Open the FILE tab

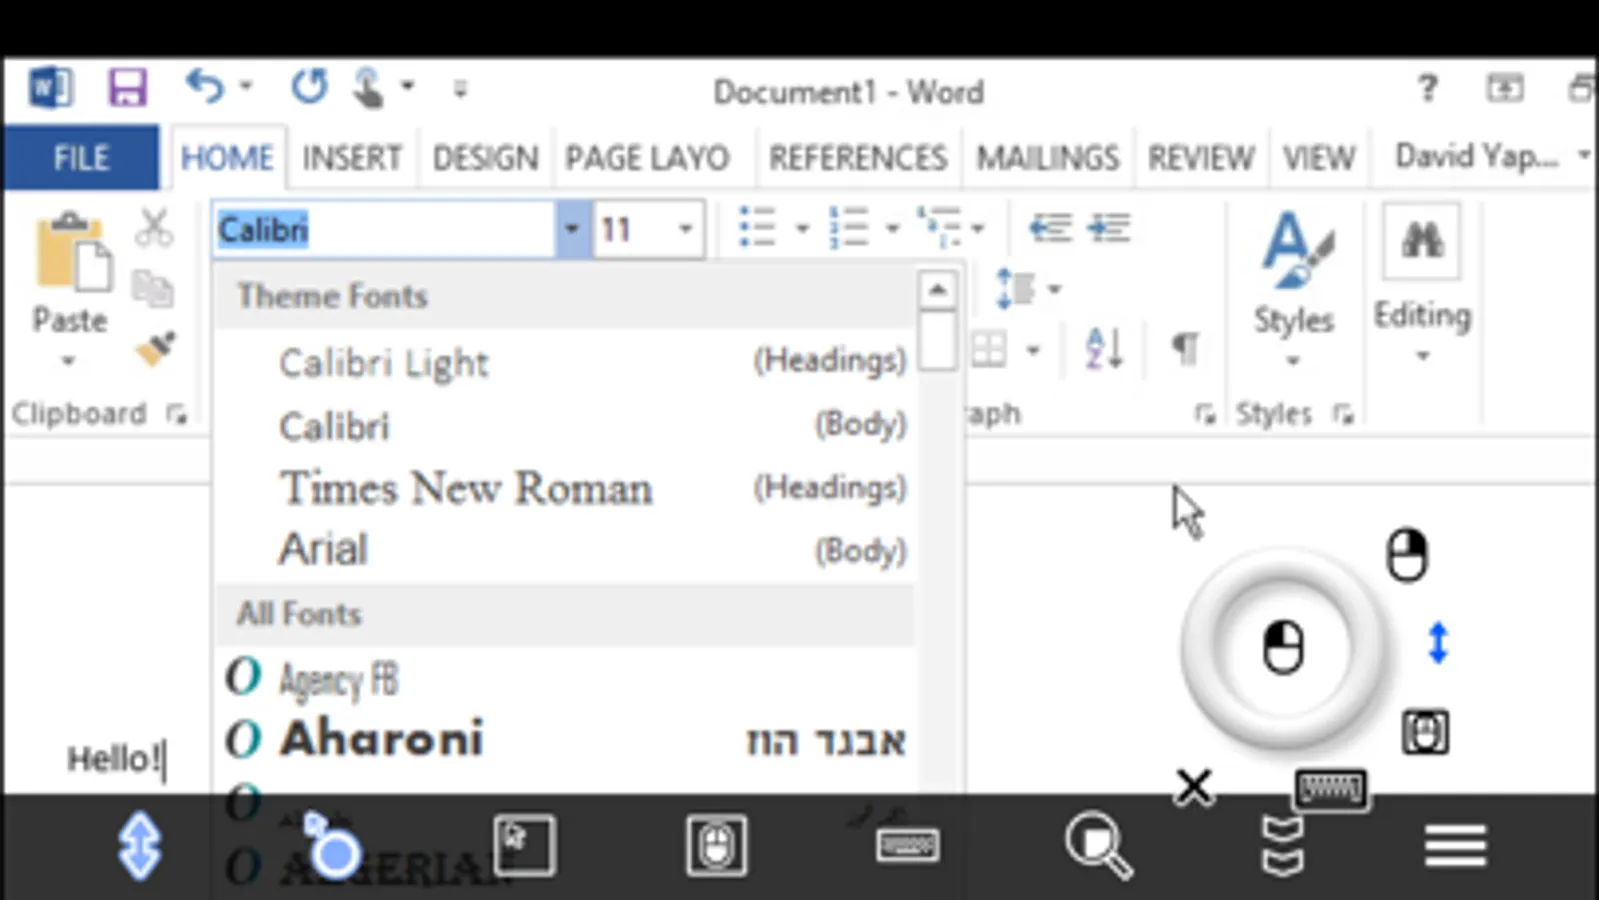click(80, 157)
